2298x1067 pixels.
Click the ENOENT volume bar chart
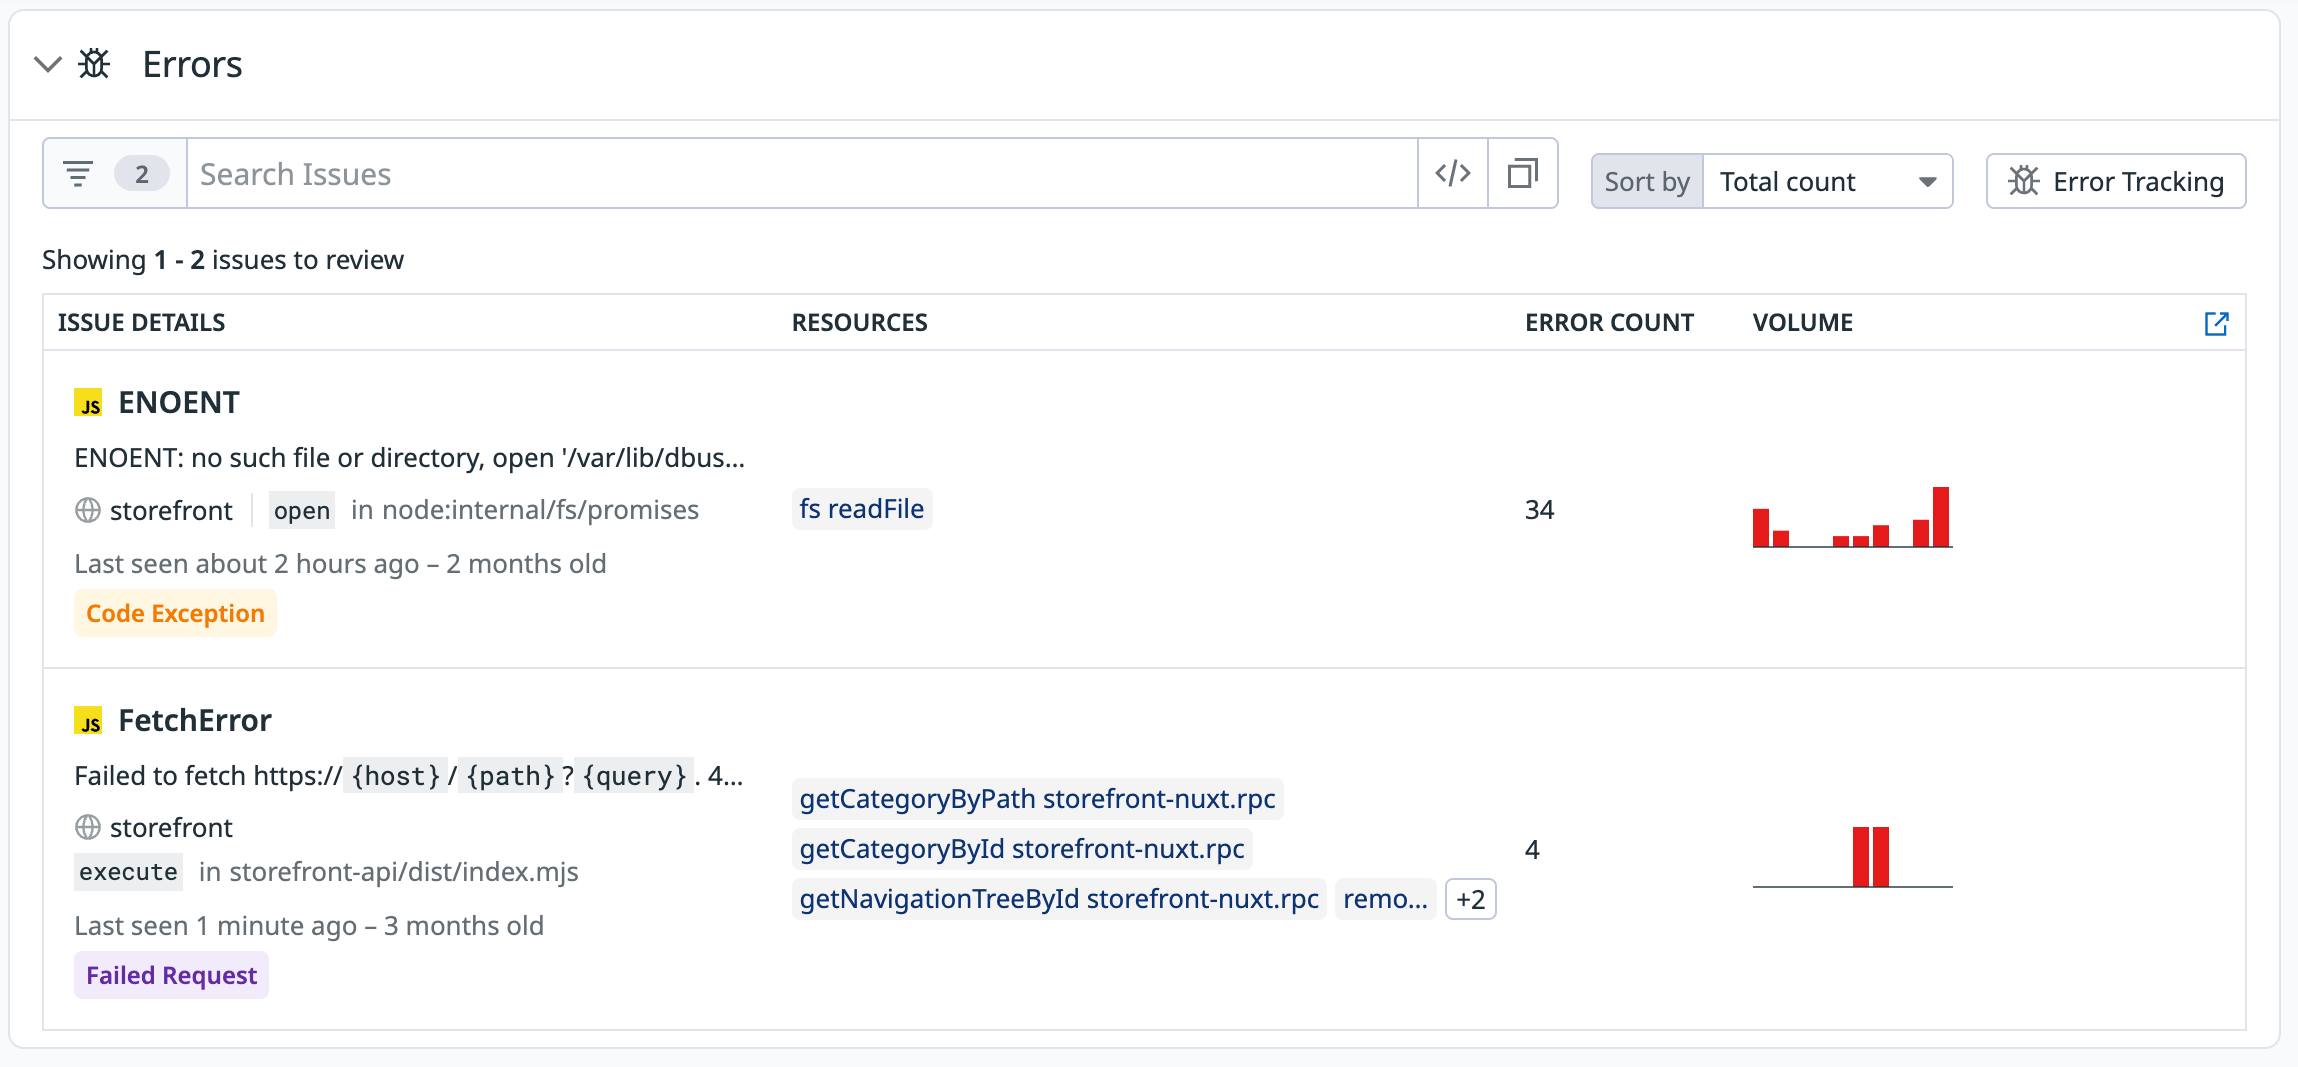pos(1852,518)
